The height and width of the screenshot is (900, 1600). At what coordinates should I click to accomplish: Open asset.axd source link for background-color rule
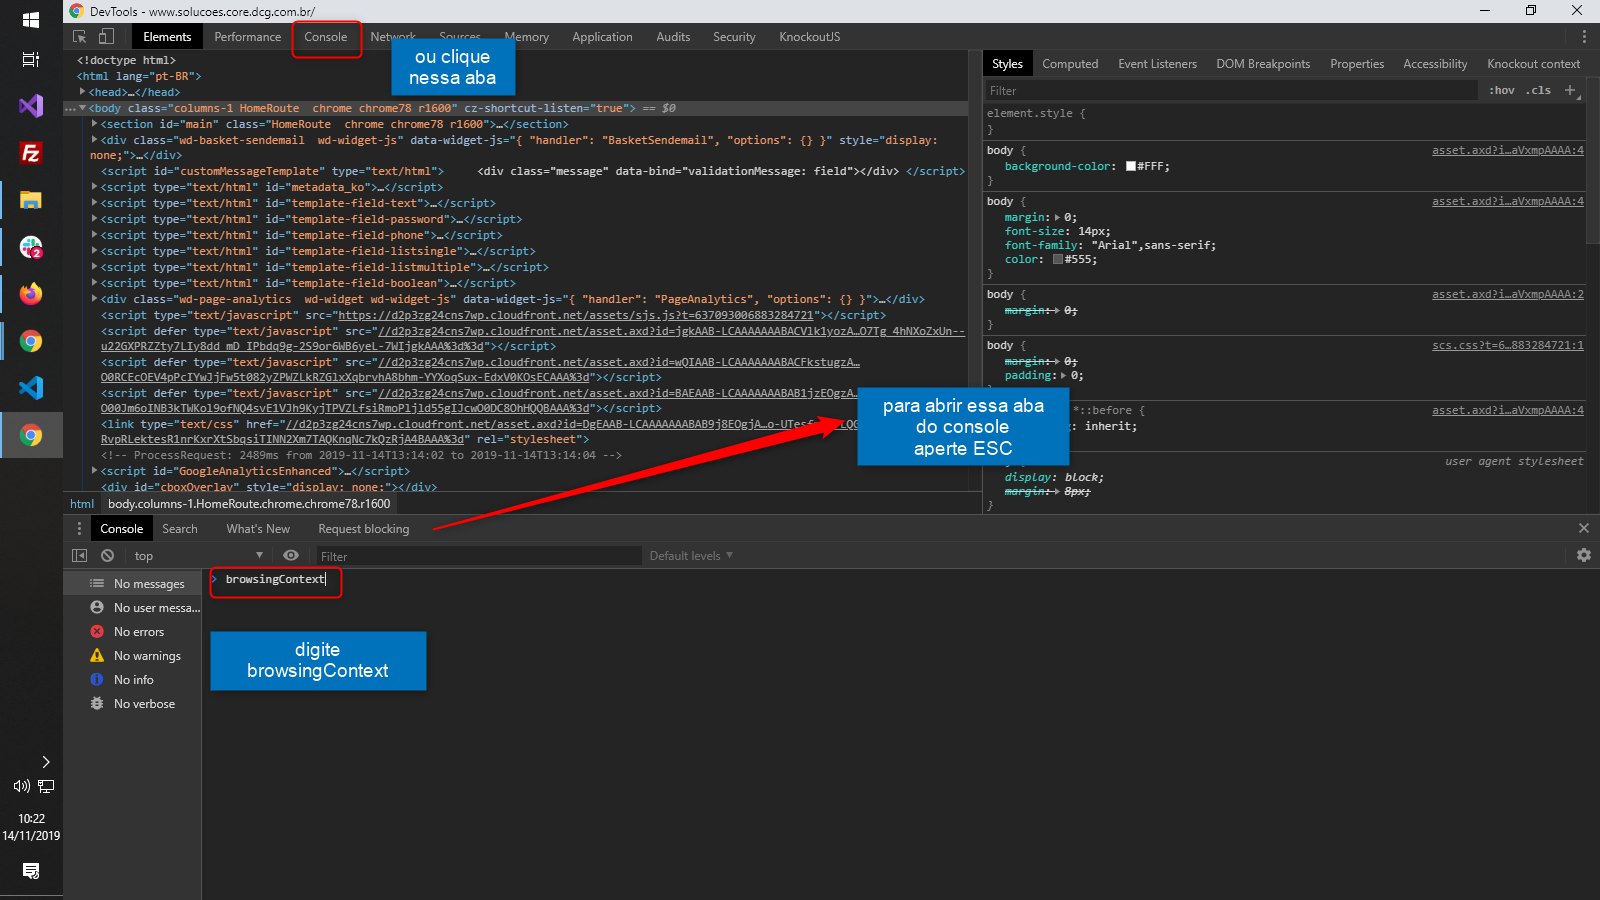click(x=1508, y=150)
